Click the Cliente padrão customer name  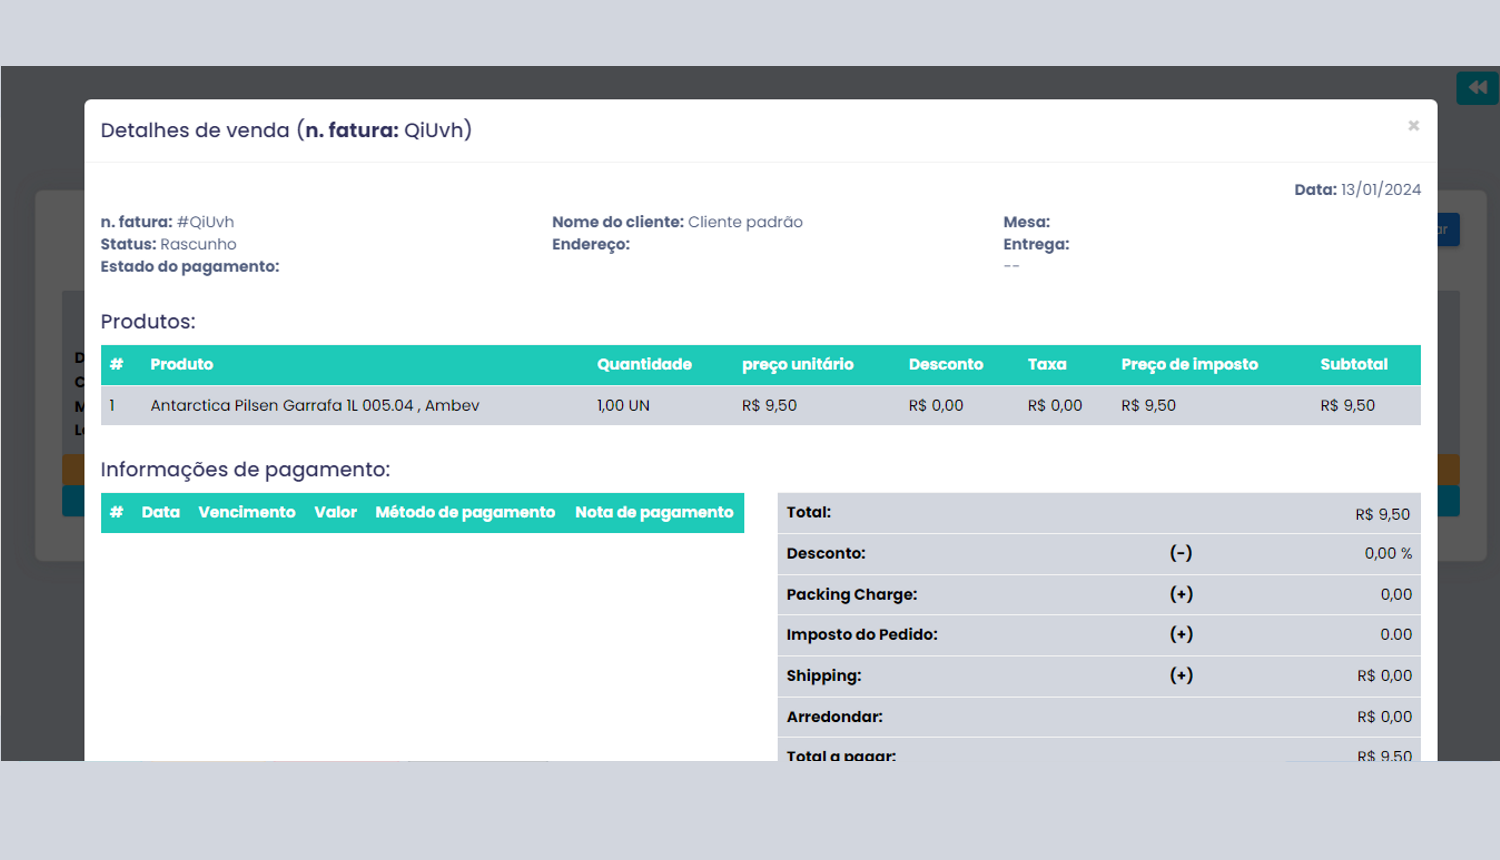(745, 222)
